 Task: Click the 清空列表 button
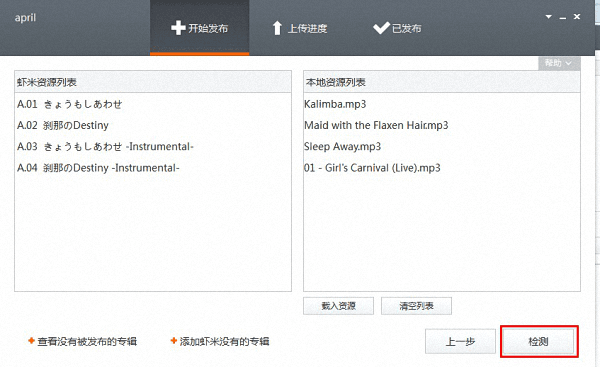416,306
